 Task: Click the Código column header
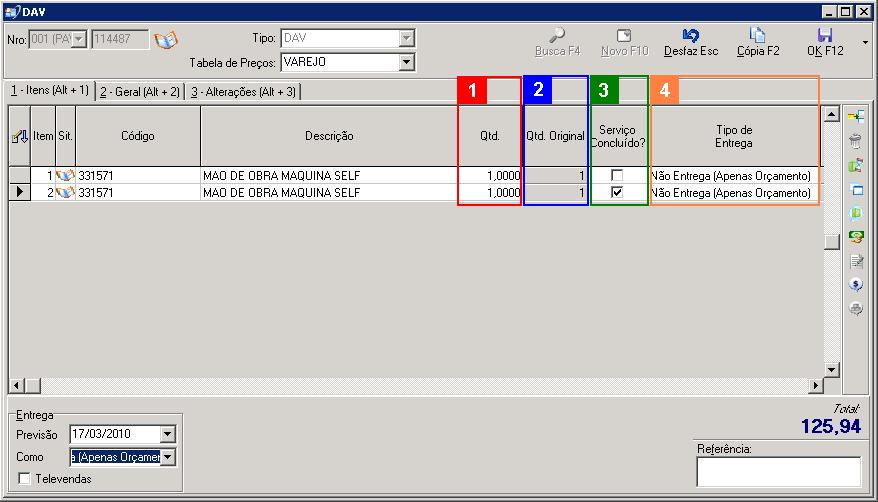[138, 136]
